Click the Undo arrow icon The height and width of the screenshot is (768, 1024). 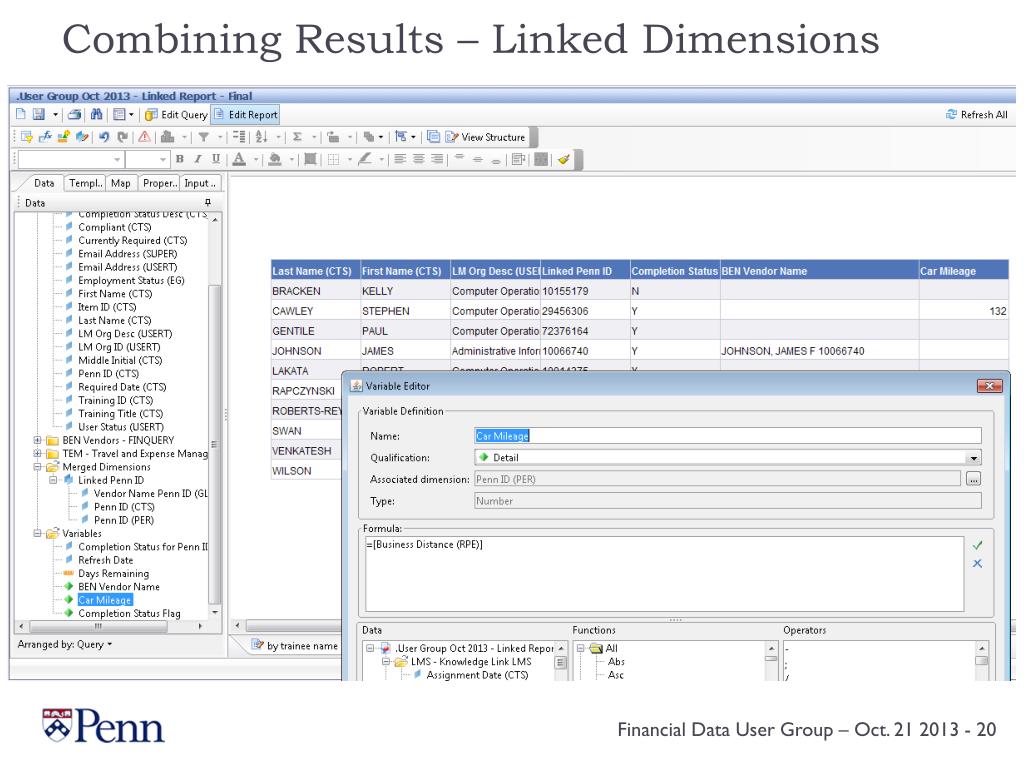tap(103, 137)
